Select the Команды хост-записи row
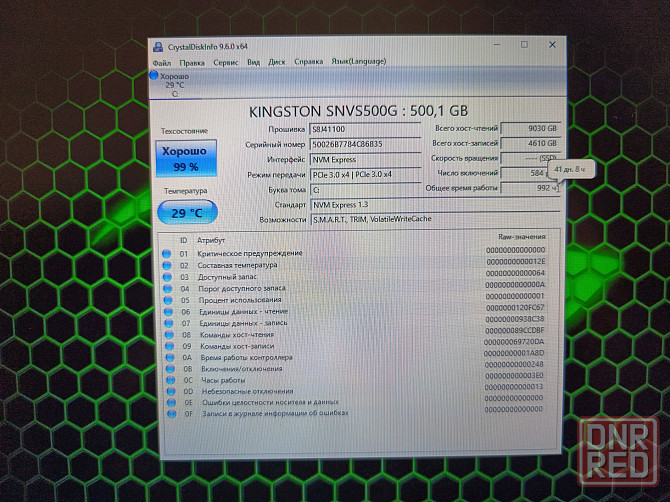 click(355, 344)
